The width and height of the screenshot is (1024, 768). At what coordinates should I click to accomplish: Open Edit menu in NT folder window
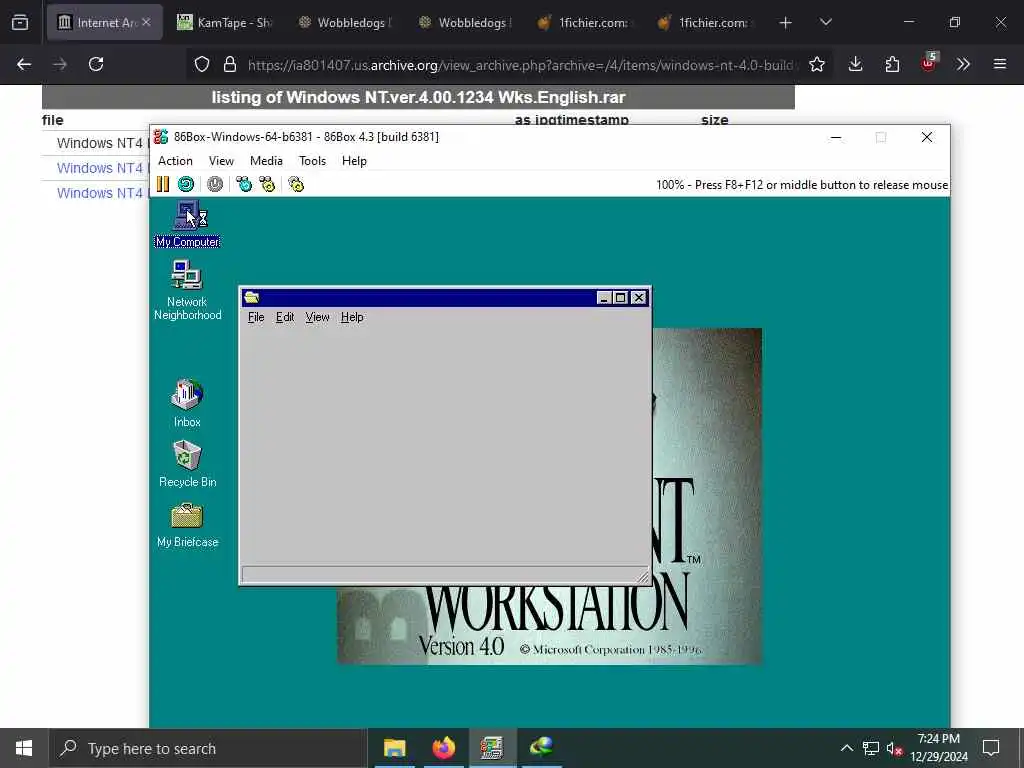(x=285, y=317)
